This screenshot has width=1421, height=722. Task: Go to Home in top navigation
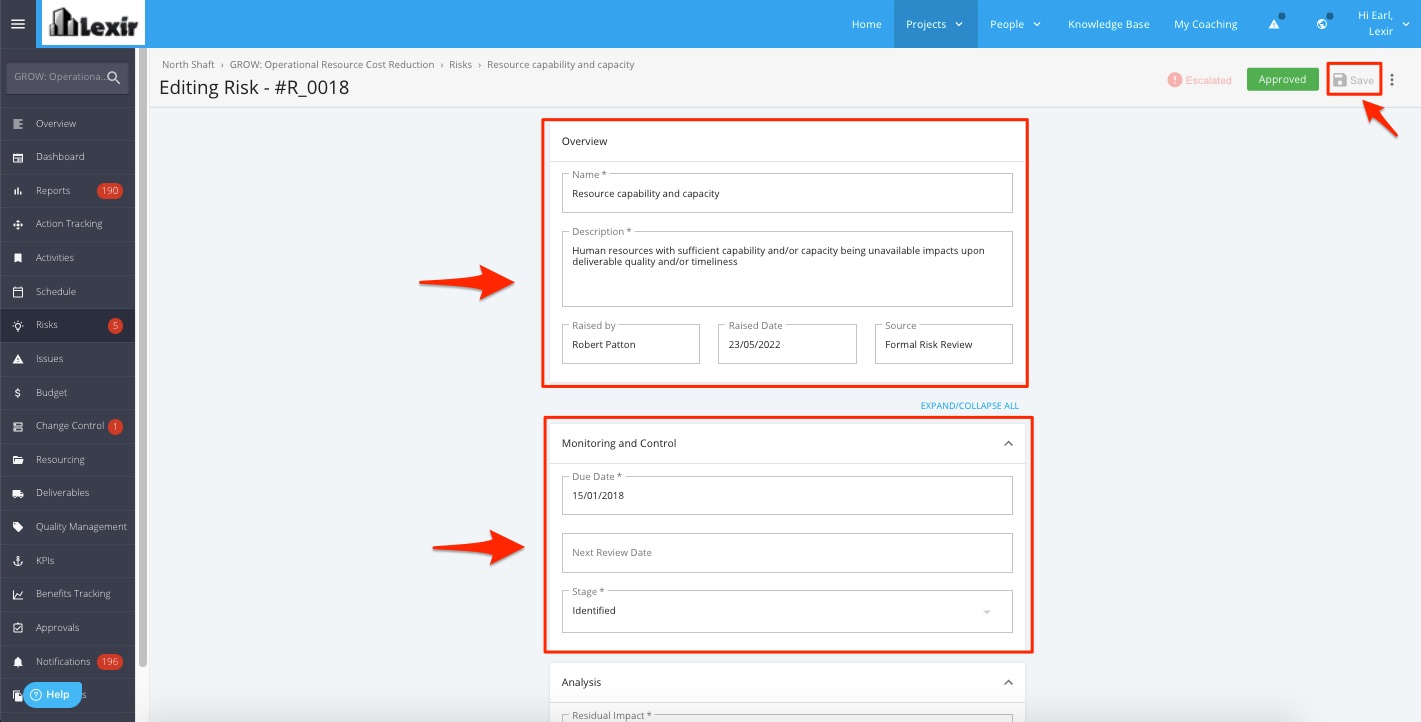[866, 24]
